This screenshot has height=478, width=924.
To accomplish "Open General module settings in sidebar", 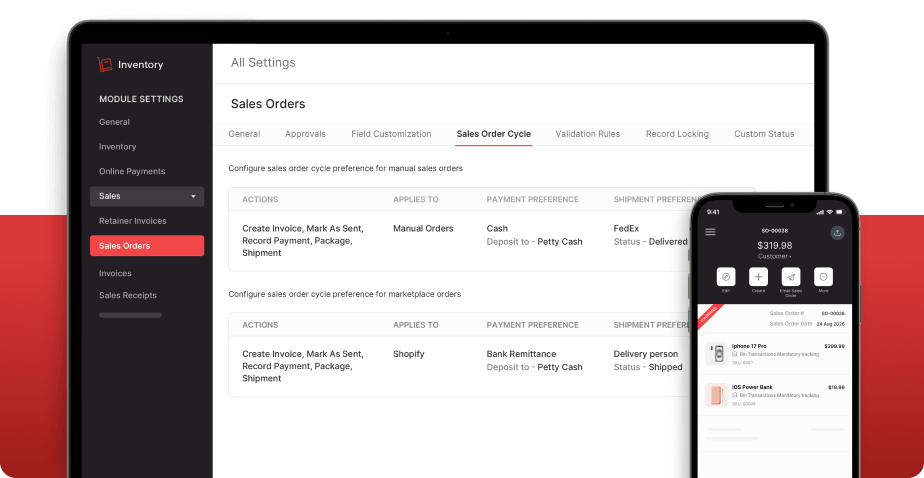I will point(114,122).
